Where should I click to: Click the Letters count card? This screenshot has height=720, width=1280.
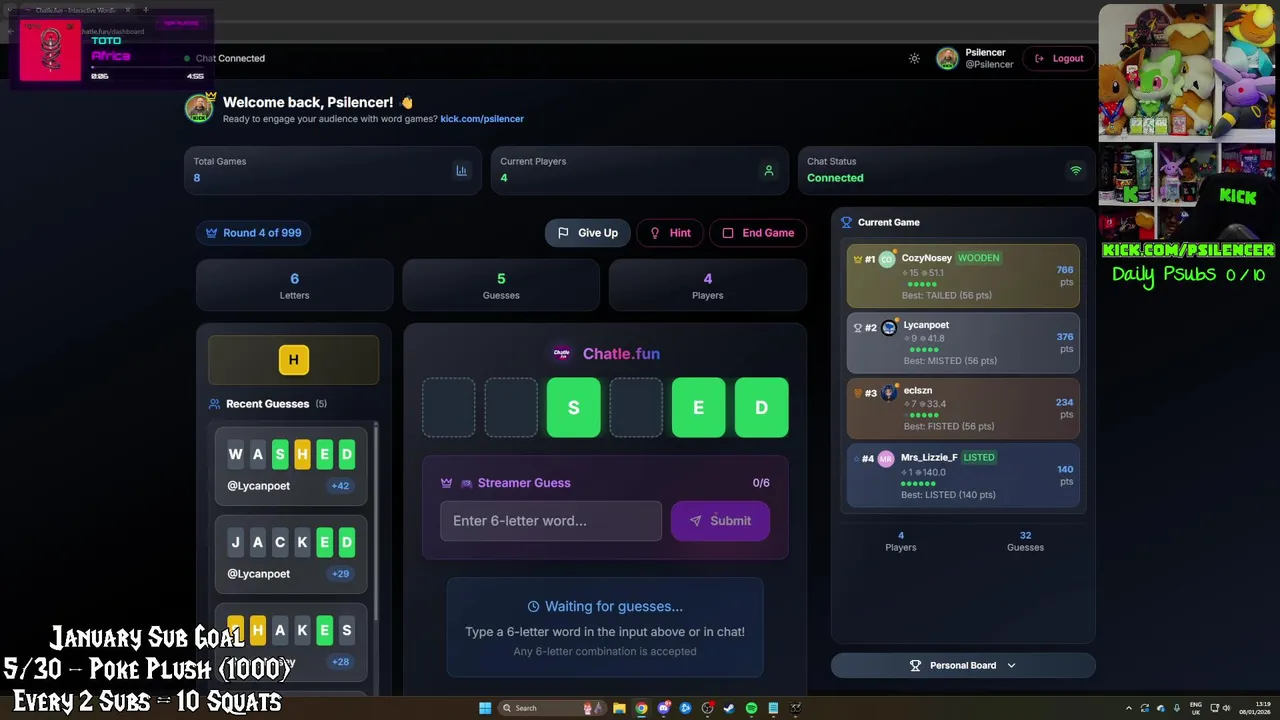294,285
